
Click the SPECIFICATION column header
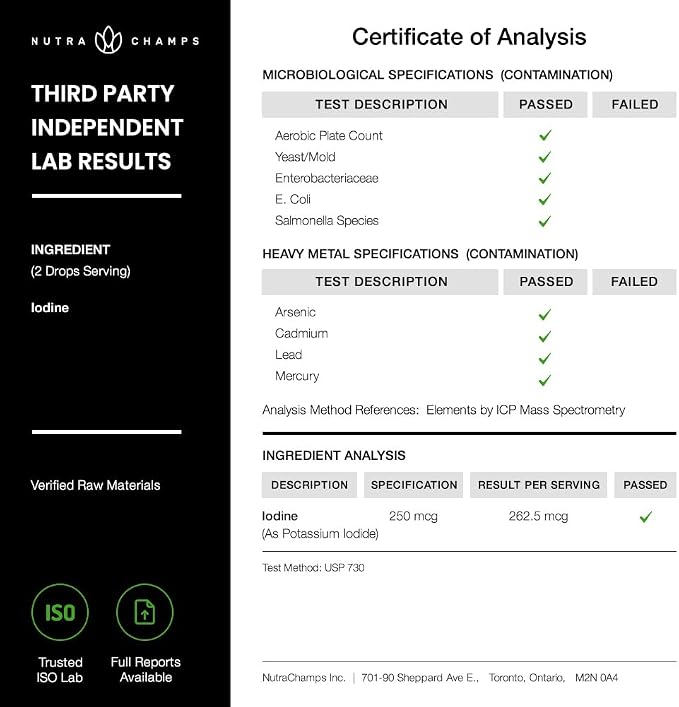[x=413, y=485]
